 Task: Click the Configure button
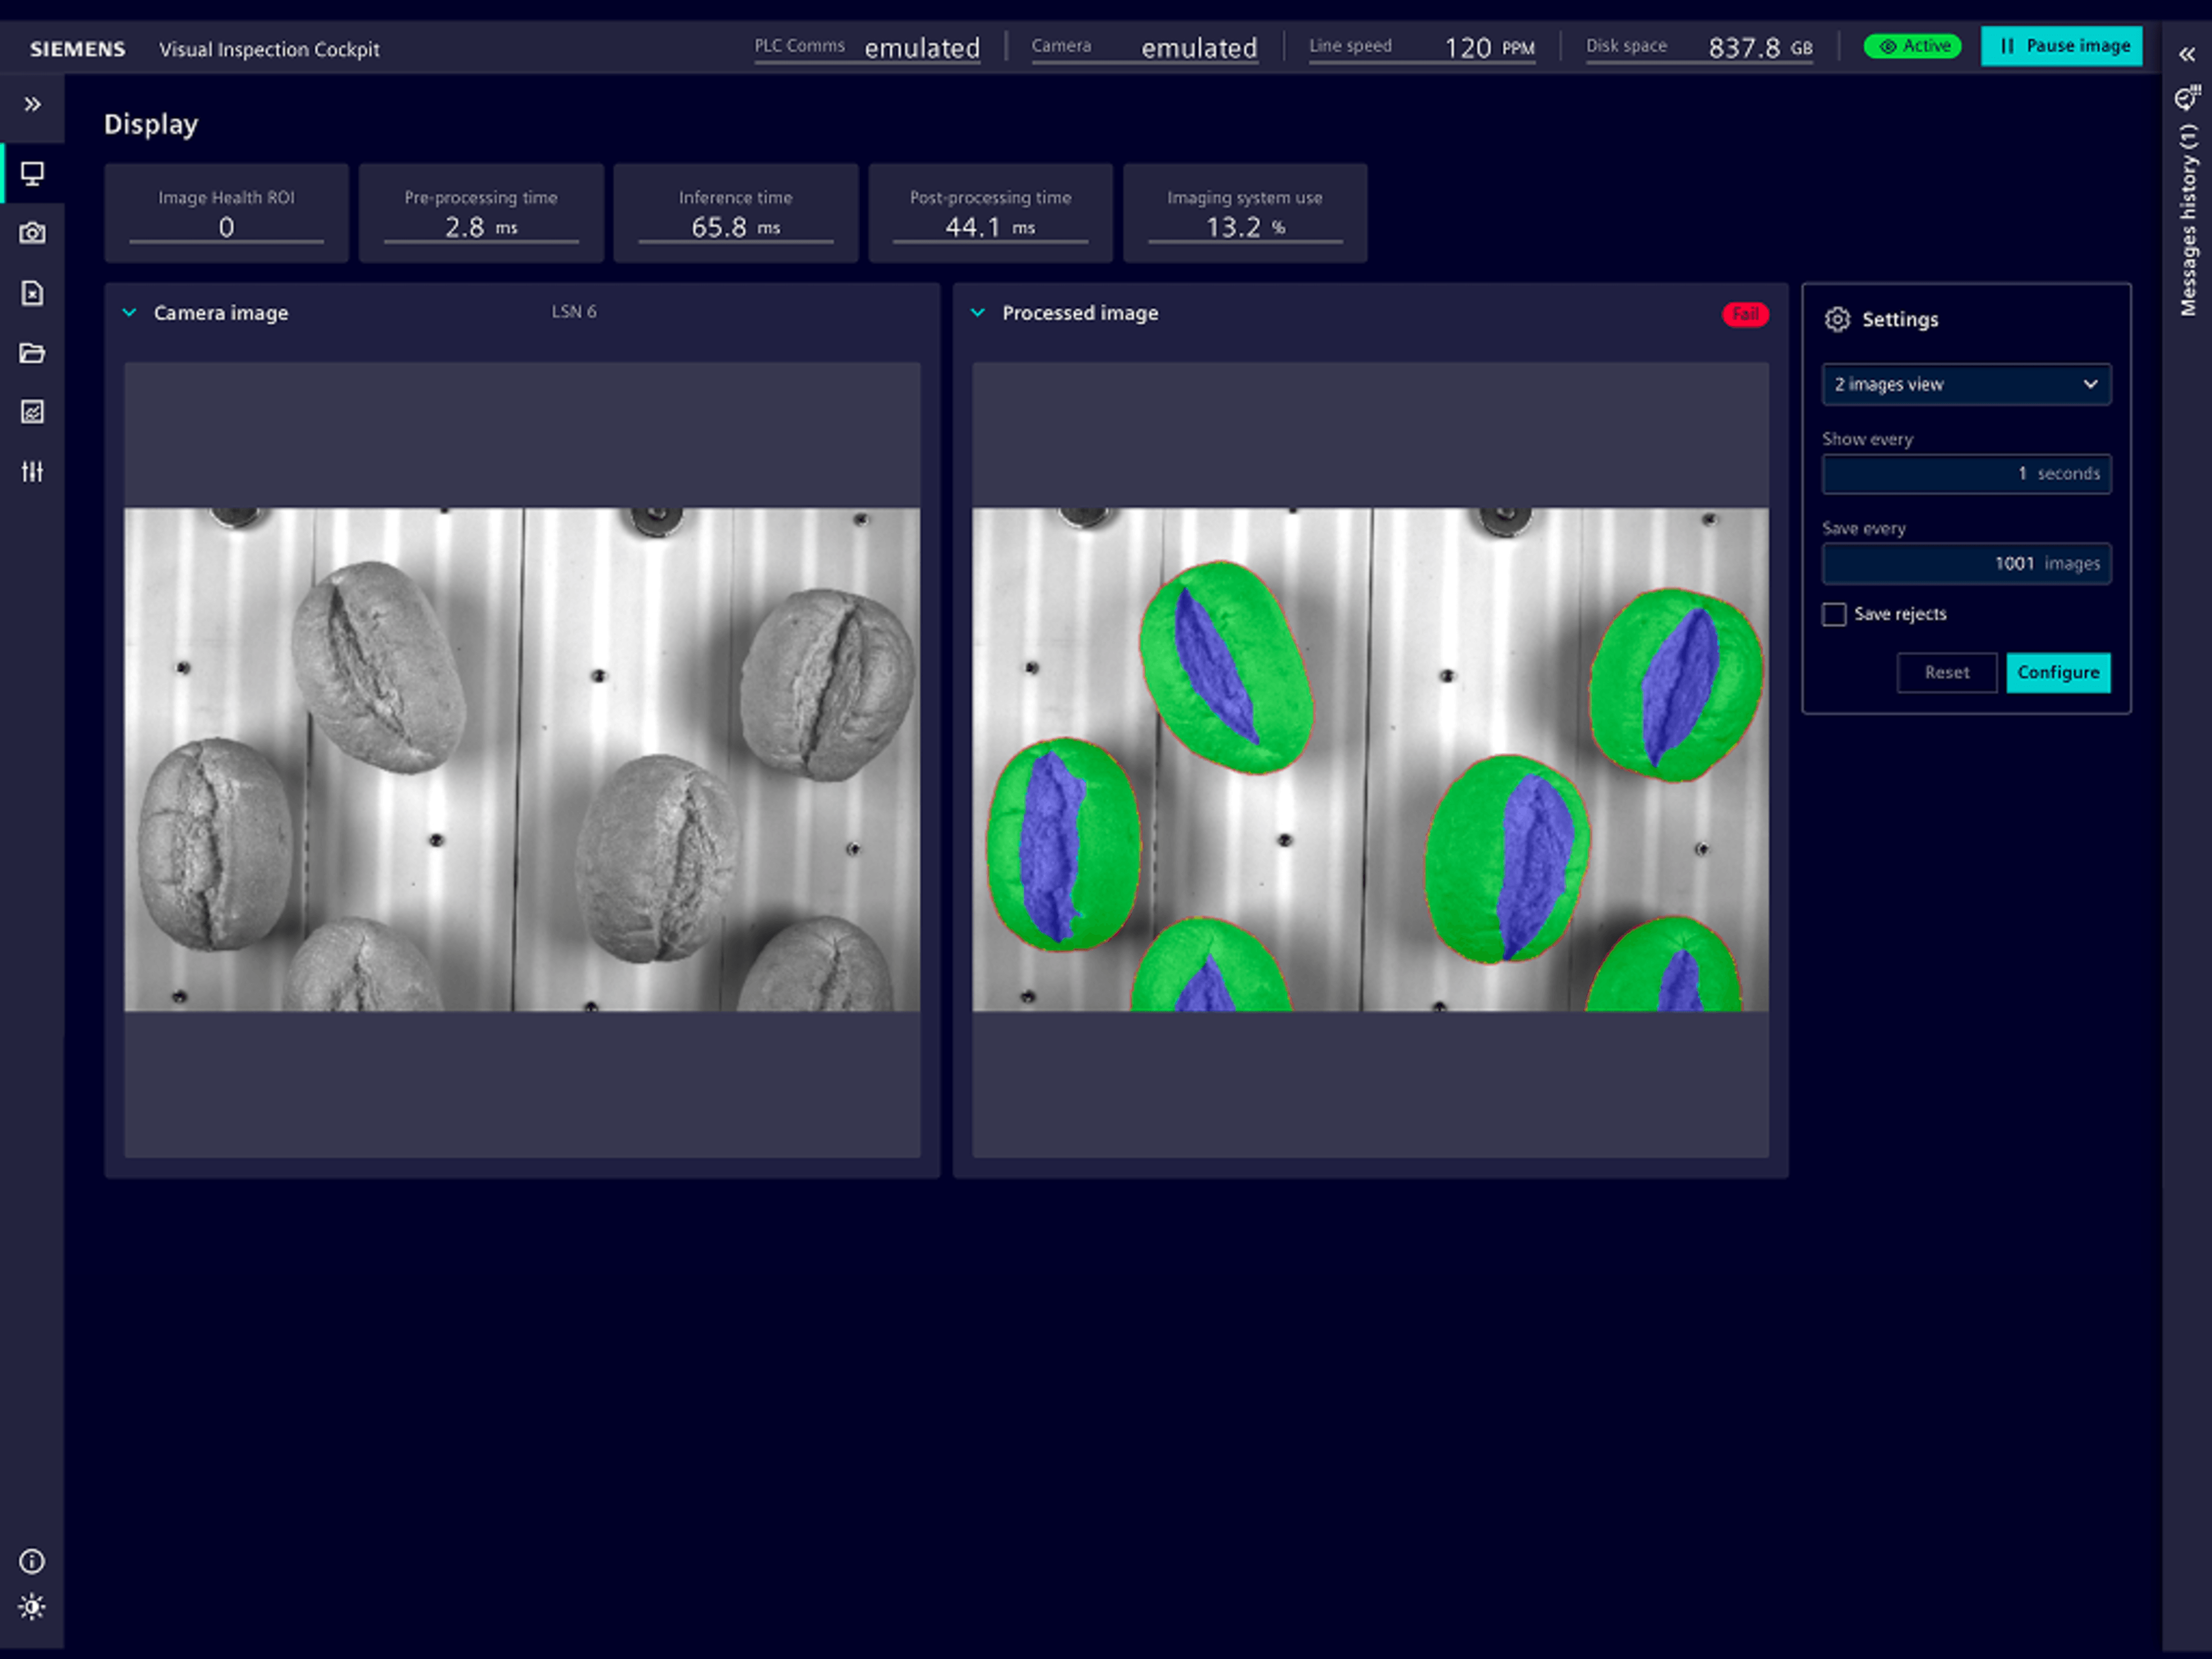click(2058, 673)
